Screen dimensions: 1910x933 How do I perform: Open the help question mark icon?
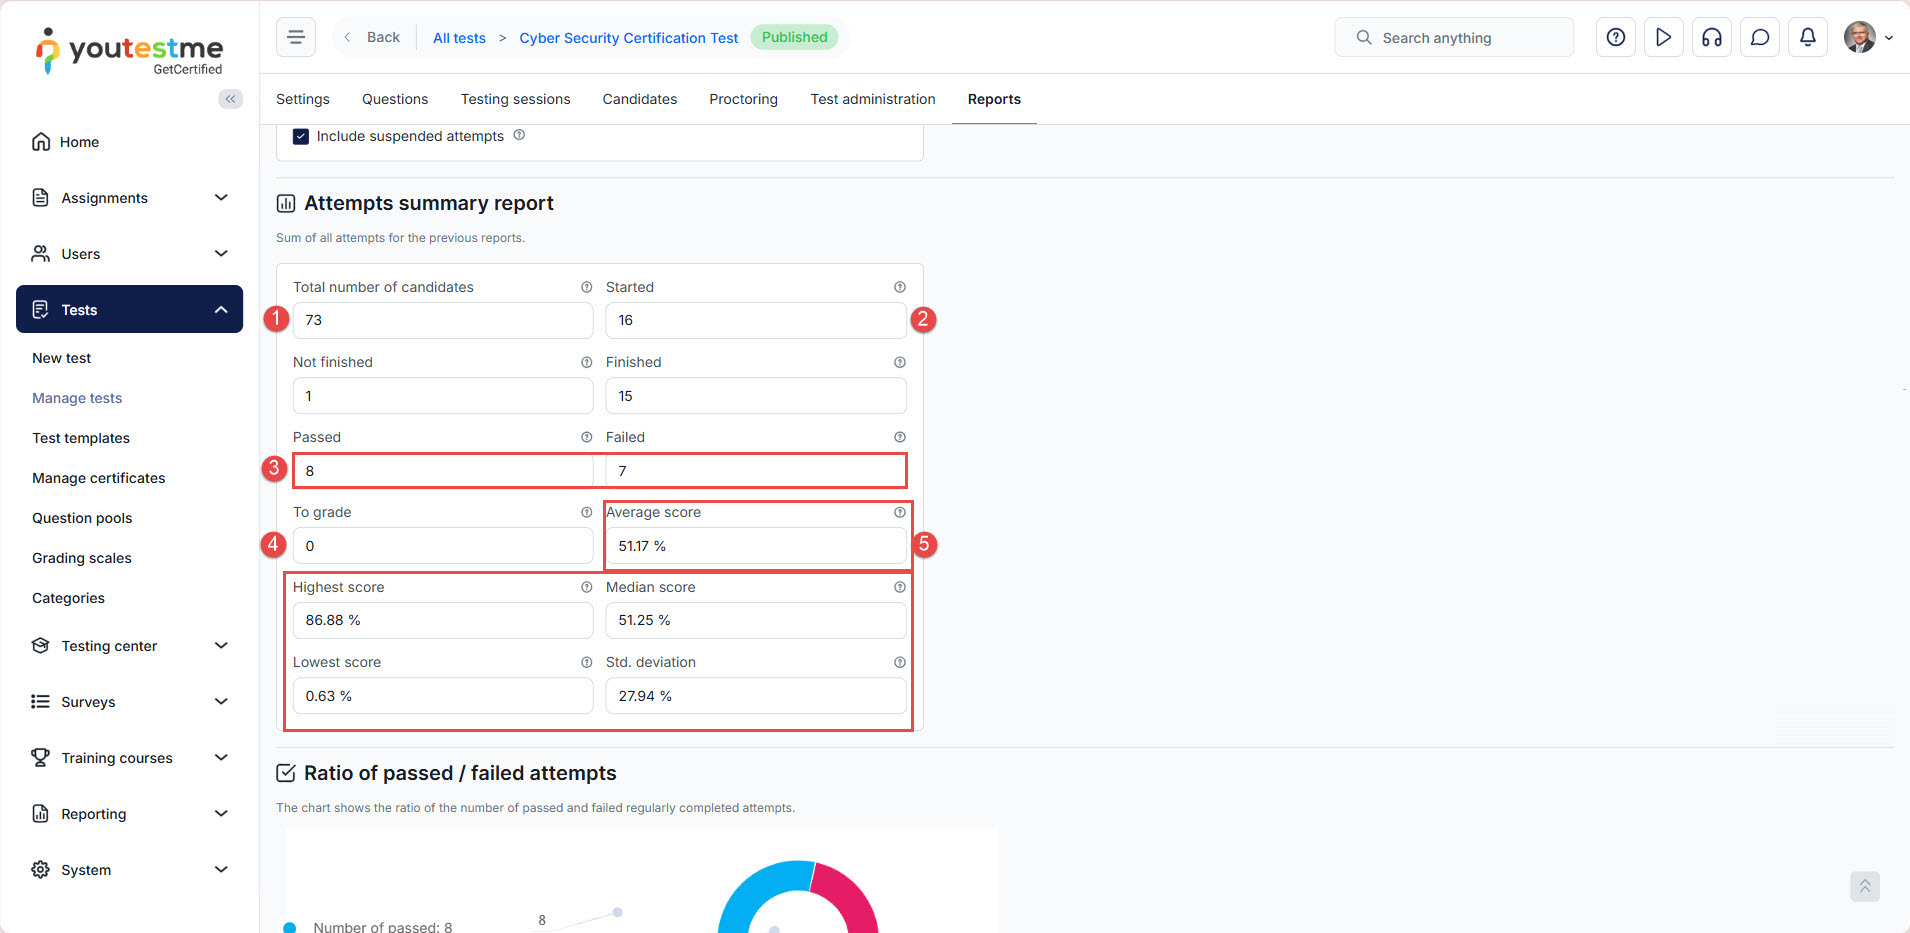[x=1615, y=37]
